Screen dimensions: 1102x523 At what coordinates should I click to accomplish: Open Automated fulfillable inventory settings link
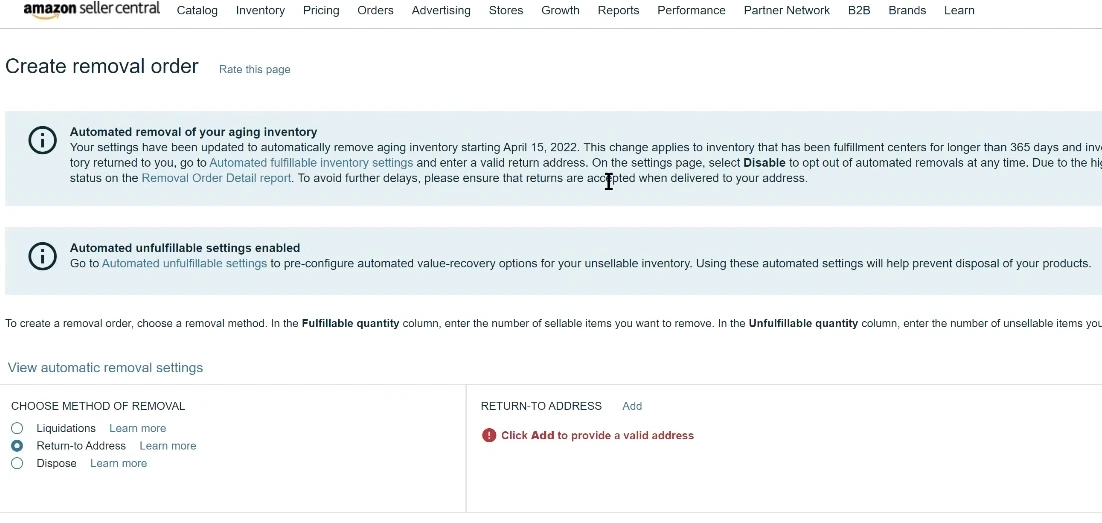pos(311,162)
